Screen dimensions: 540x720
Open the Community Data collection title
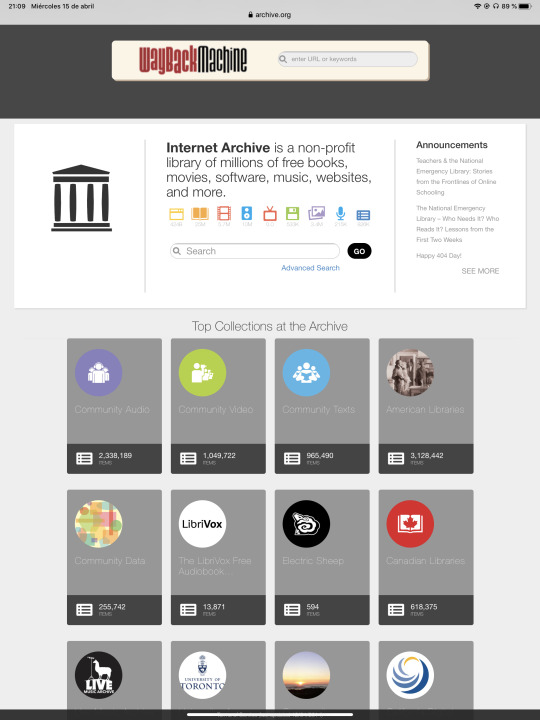[110, 561]
